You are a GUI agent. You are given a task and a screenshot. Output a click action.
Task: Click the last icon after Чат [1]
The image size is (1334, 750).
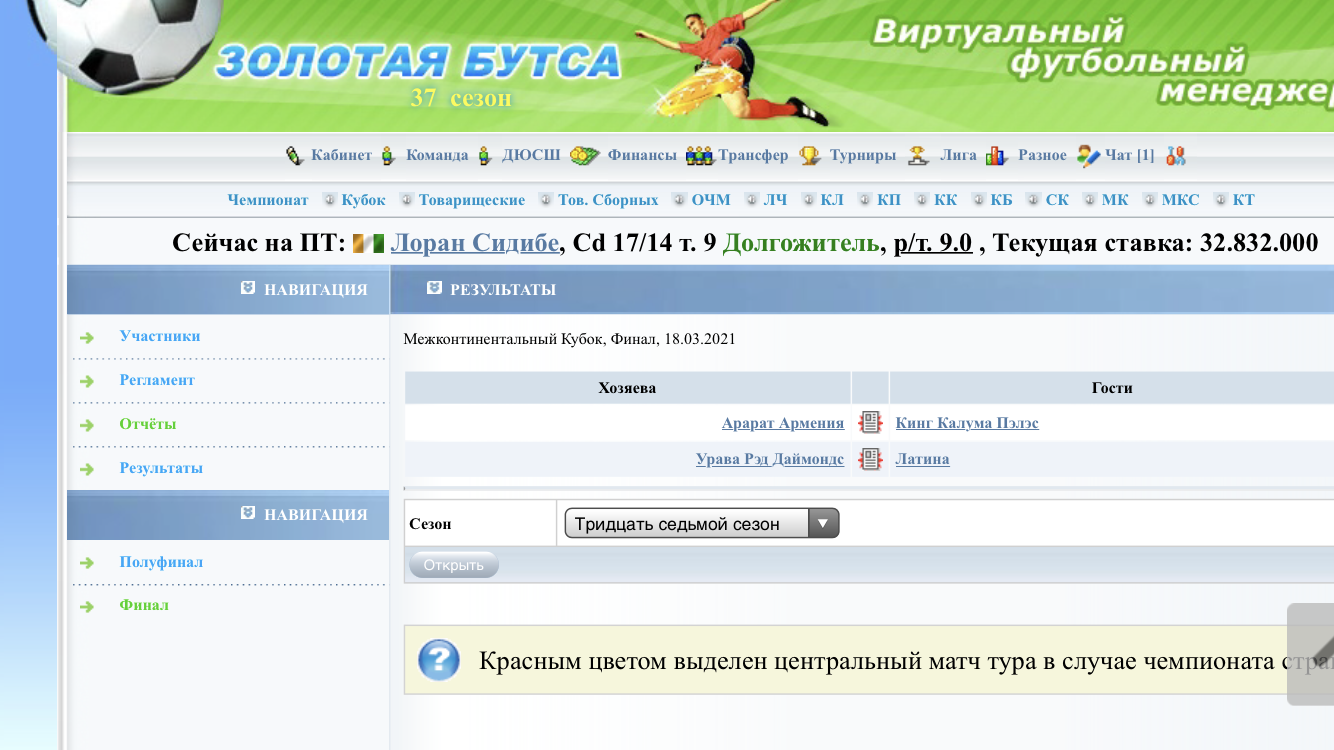coord(1176,156)
